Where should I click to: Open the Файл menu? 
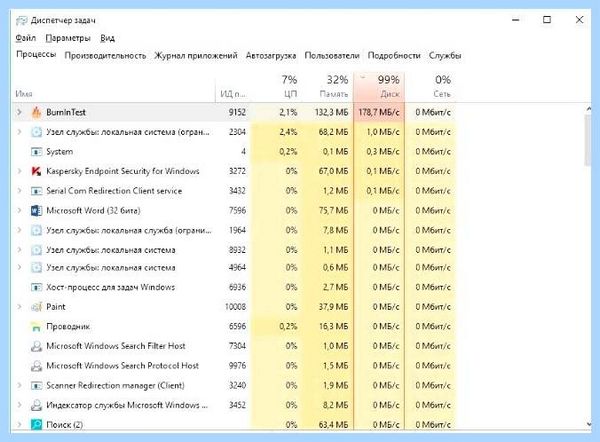coord(26,38)
